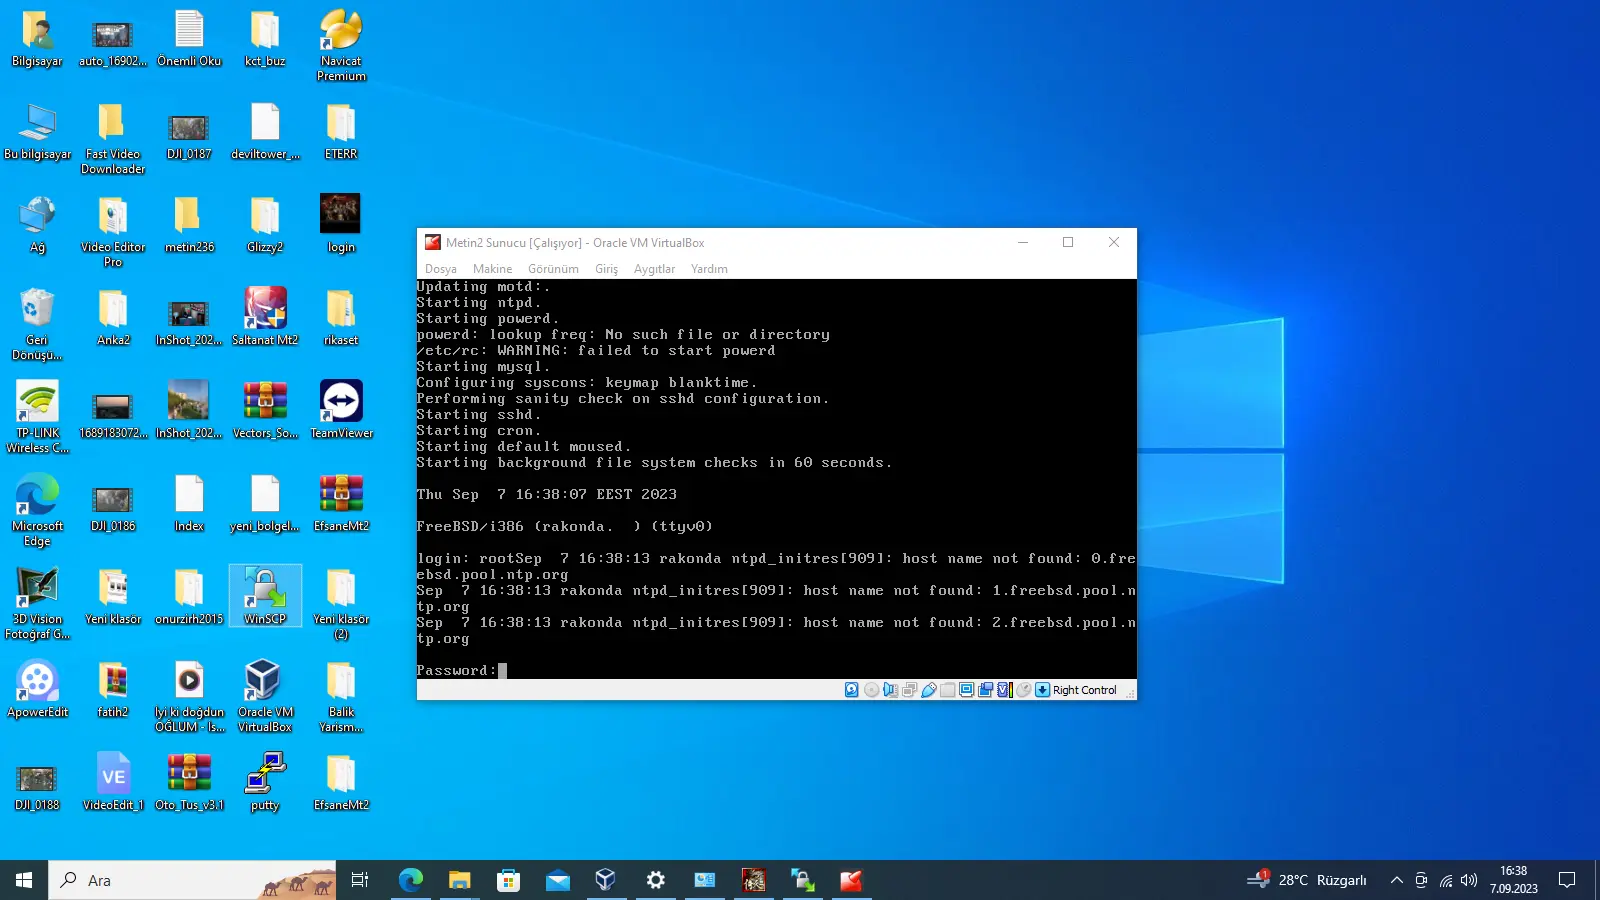Viewport: 1600px width, 900px height.
Task: Select the ApowerEdit desktop icon
Action: coord(37,689)
